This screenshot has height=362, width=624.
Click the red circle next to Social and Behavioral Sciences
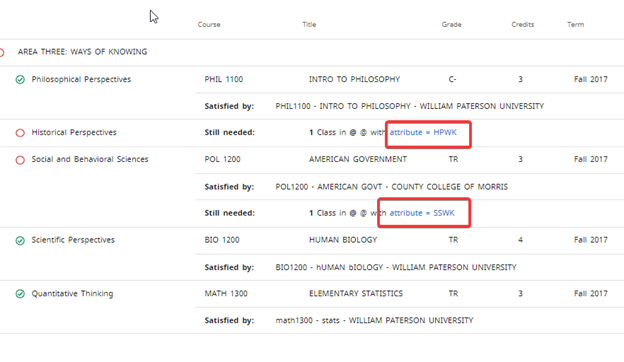pos(20,160)
